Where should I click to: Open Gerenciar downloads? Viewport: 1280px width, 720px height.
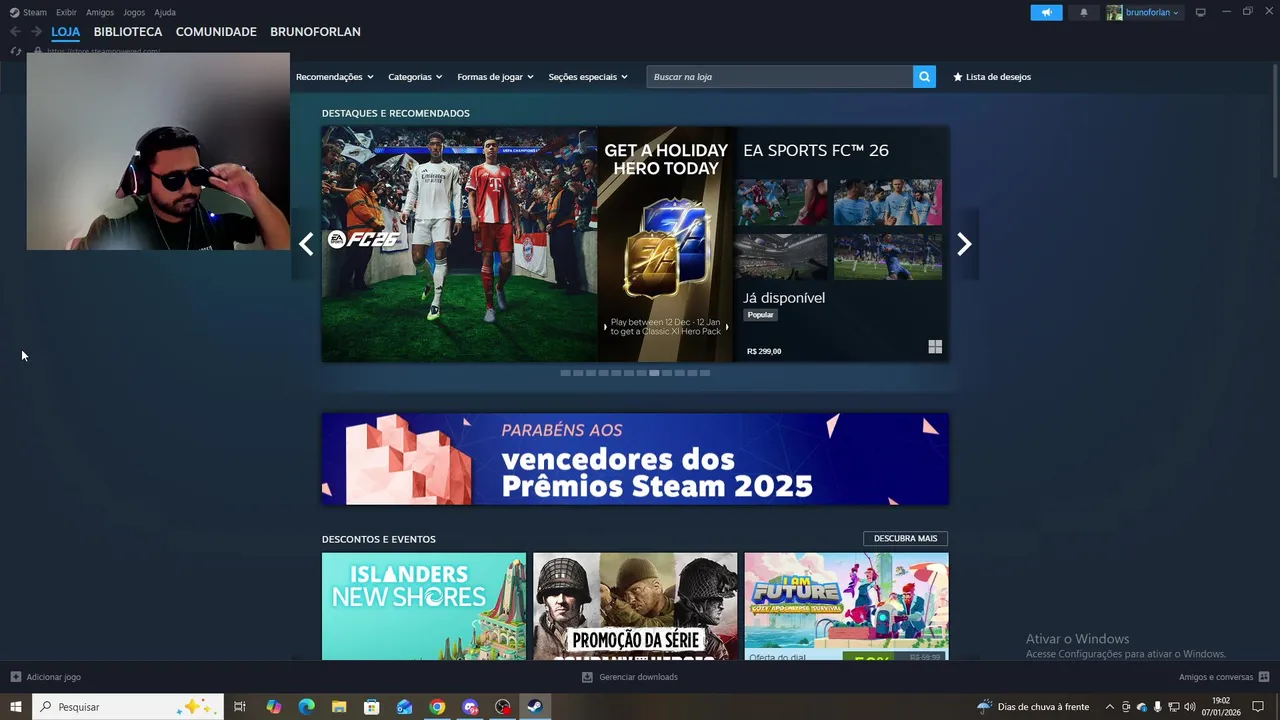pyautogui.click(x=630, y=677)
